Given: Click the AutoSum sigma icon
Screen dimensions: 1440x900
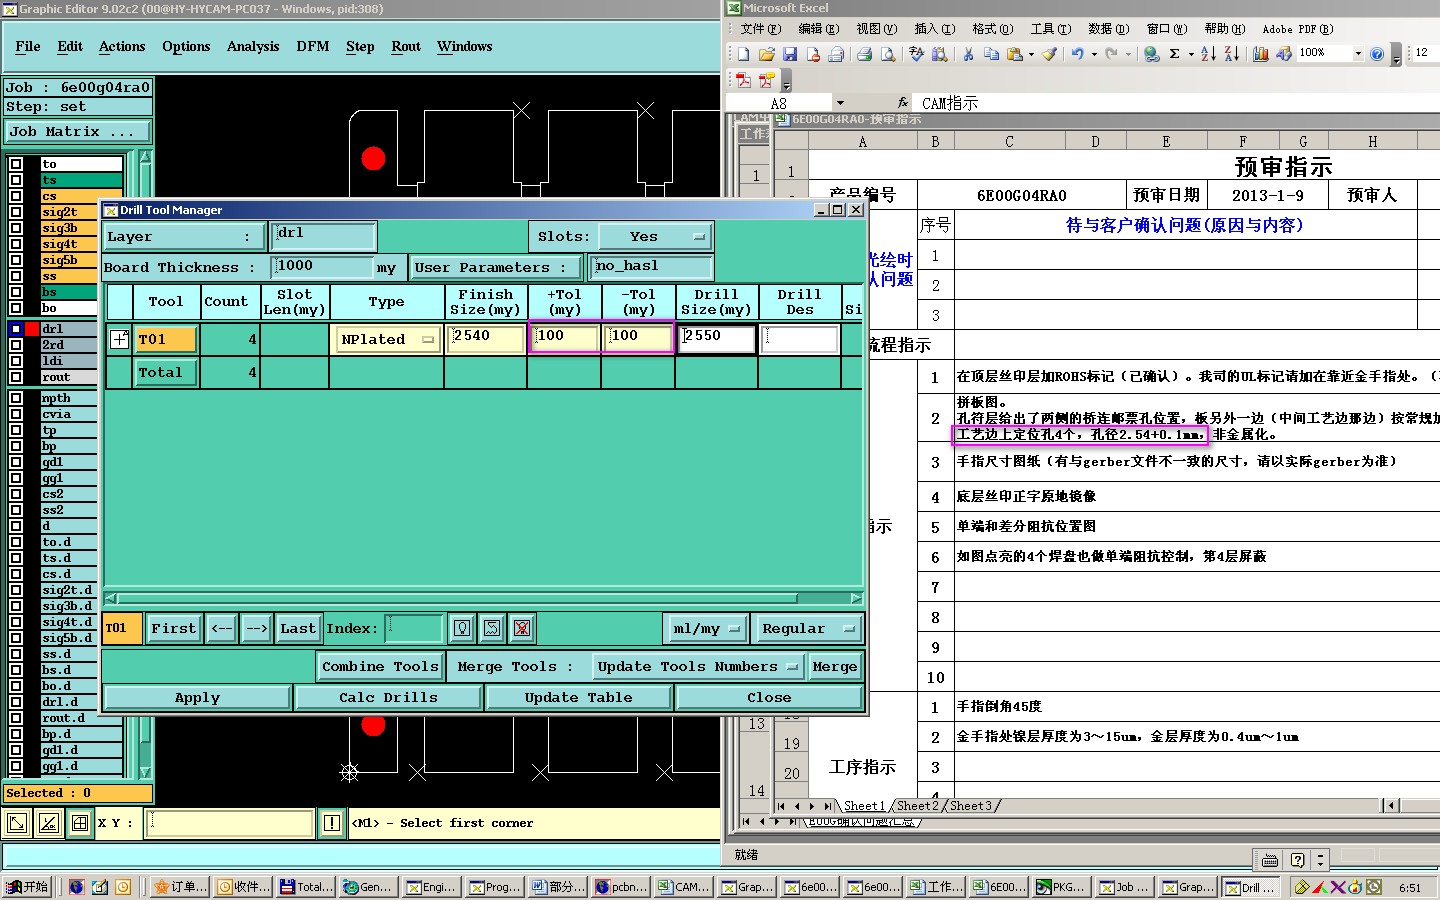Looking at the screenshot, I should 1175,54.
